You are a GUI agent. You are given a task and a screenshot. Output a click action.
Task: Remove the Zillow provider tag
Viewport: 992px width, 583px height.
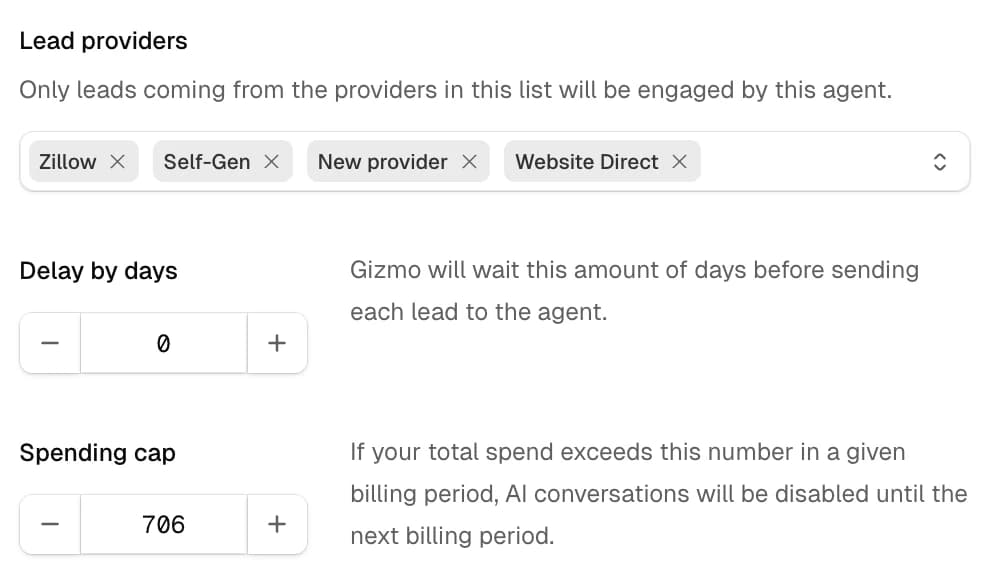(117, 162)
